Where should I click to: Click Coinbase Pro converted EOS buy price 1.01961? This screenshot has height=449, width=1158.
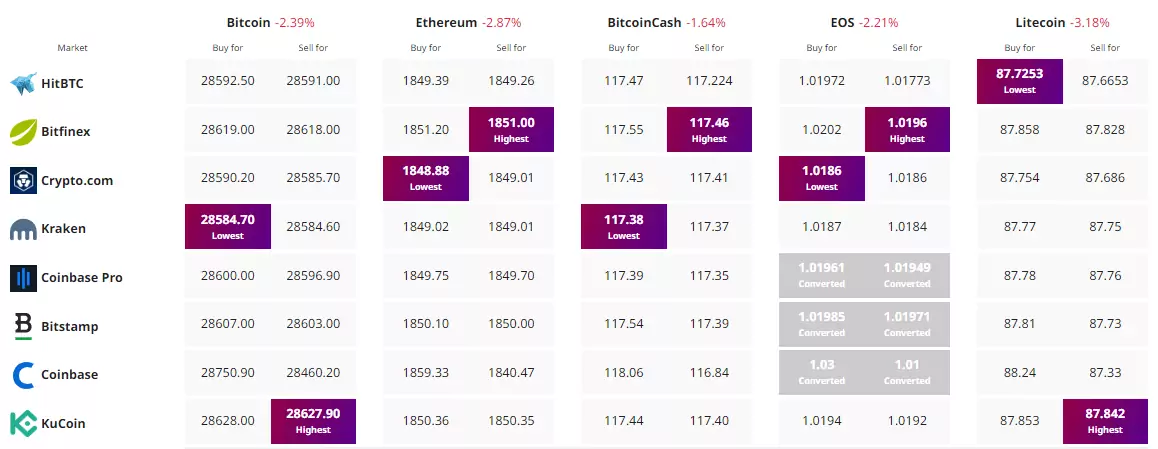[822, 275]
